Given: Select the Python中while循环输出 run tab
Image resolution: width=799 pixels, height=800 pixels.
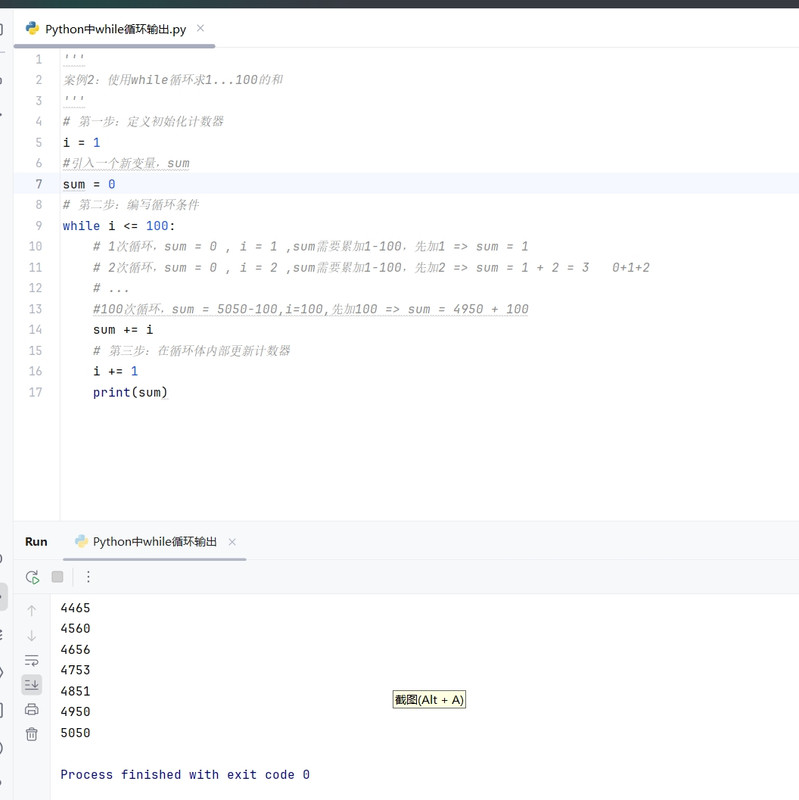Looking at the screenshot, I should pos(155,541).
